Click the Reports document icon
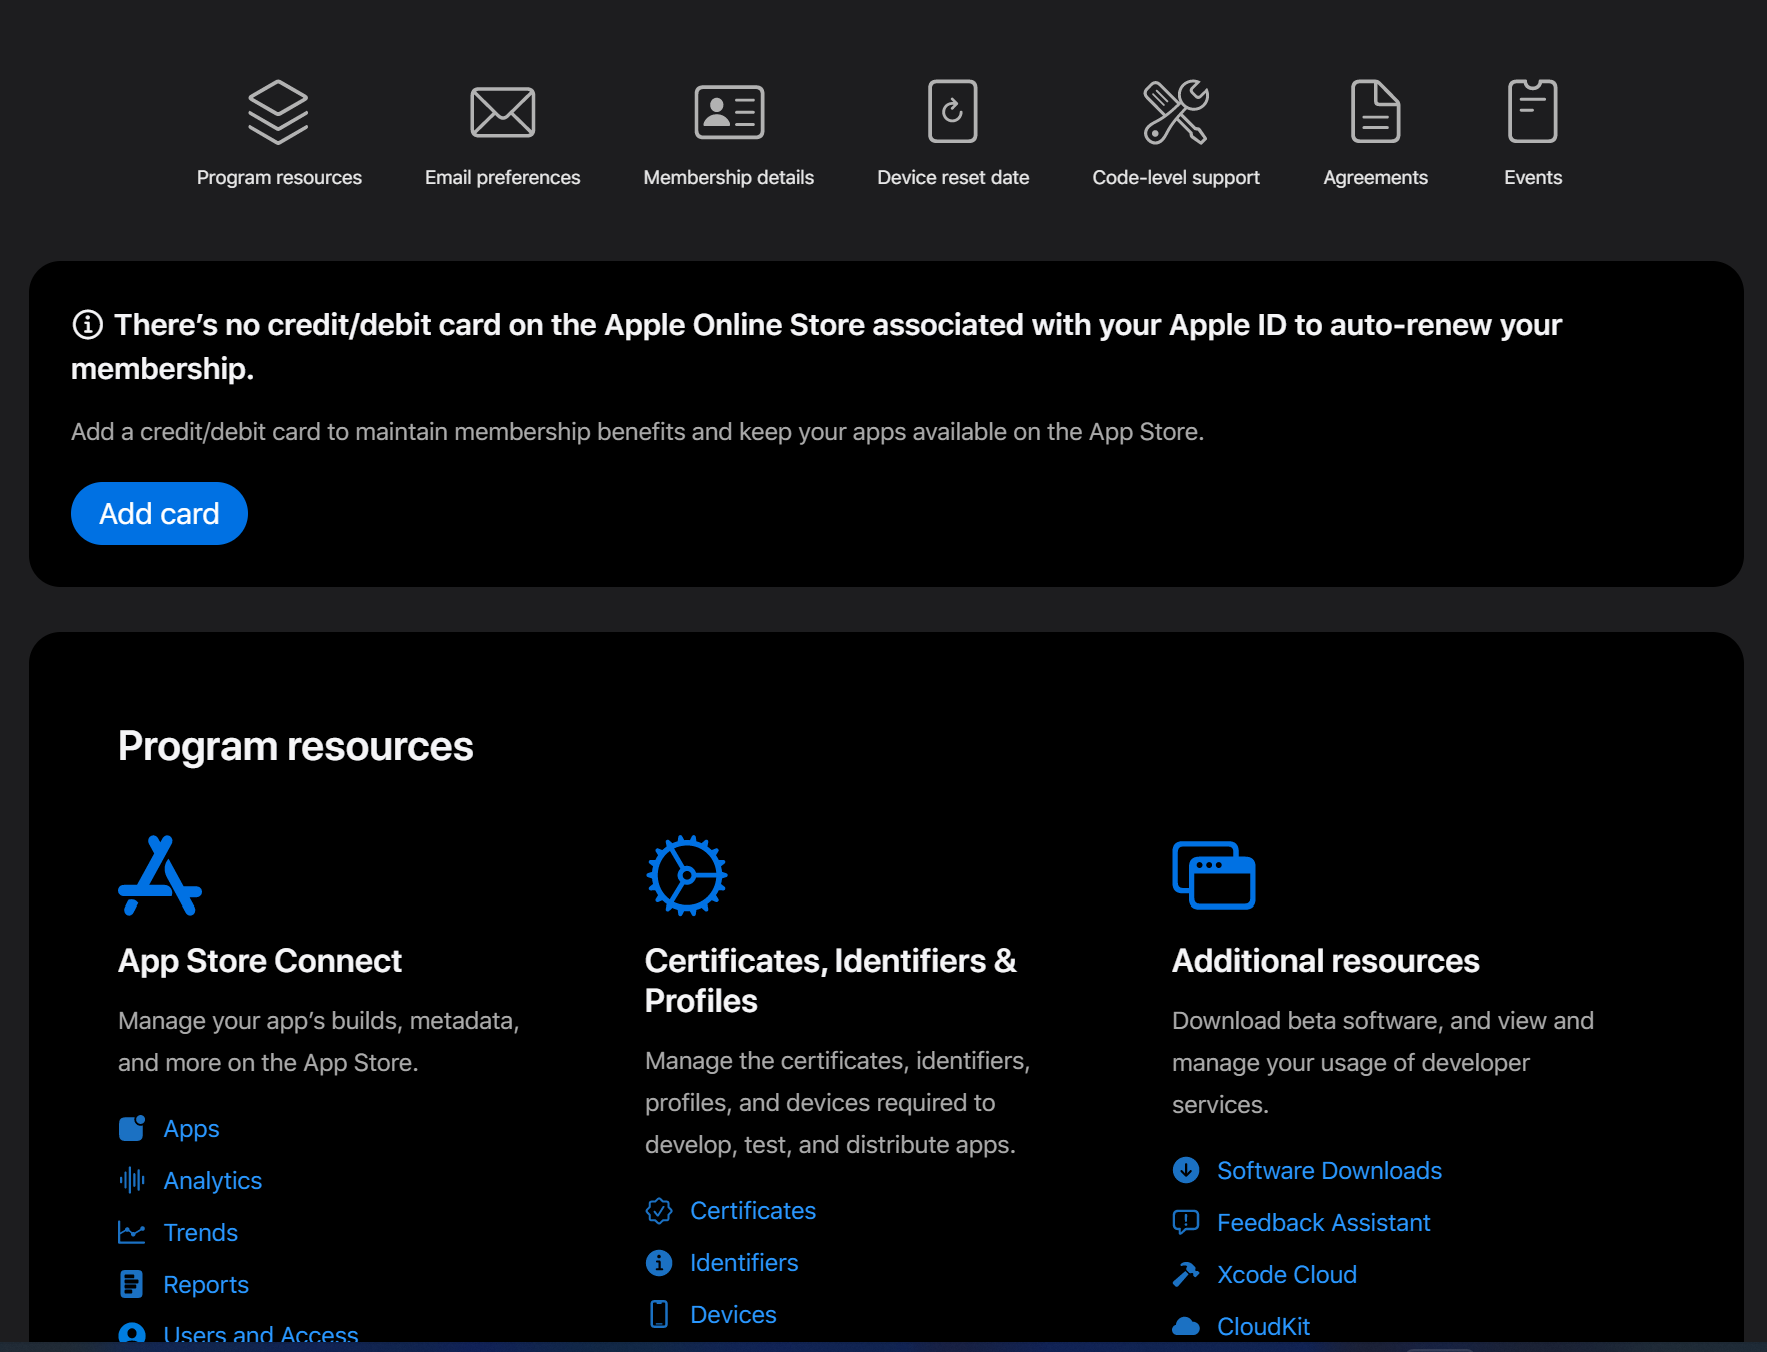 tap(131, 1284)
